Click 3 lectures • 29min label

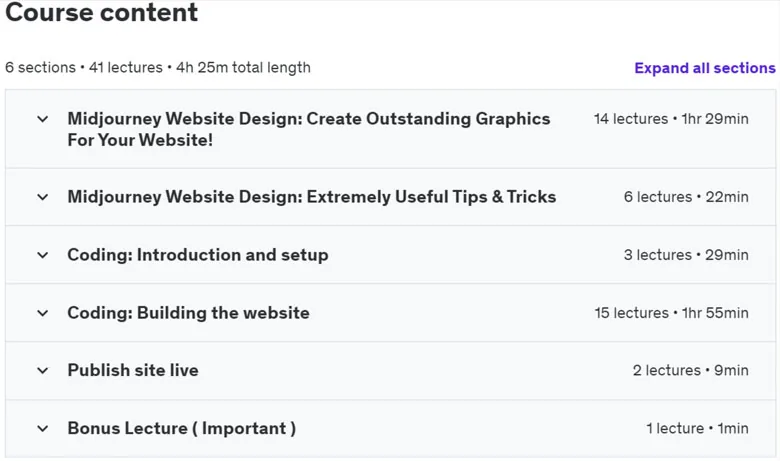[686, 255]
